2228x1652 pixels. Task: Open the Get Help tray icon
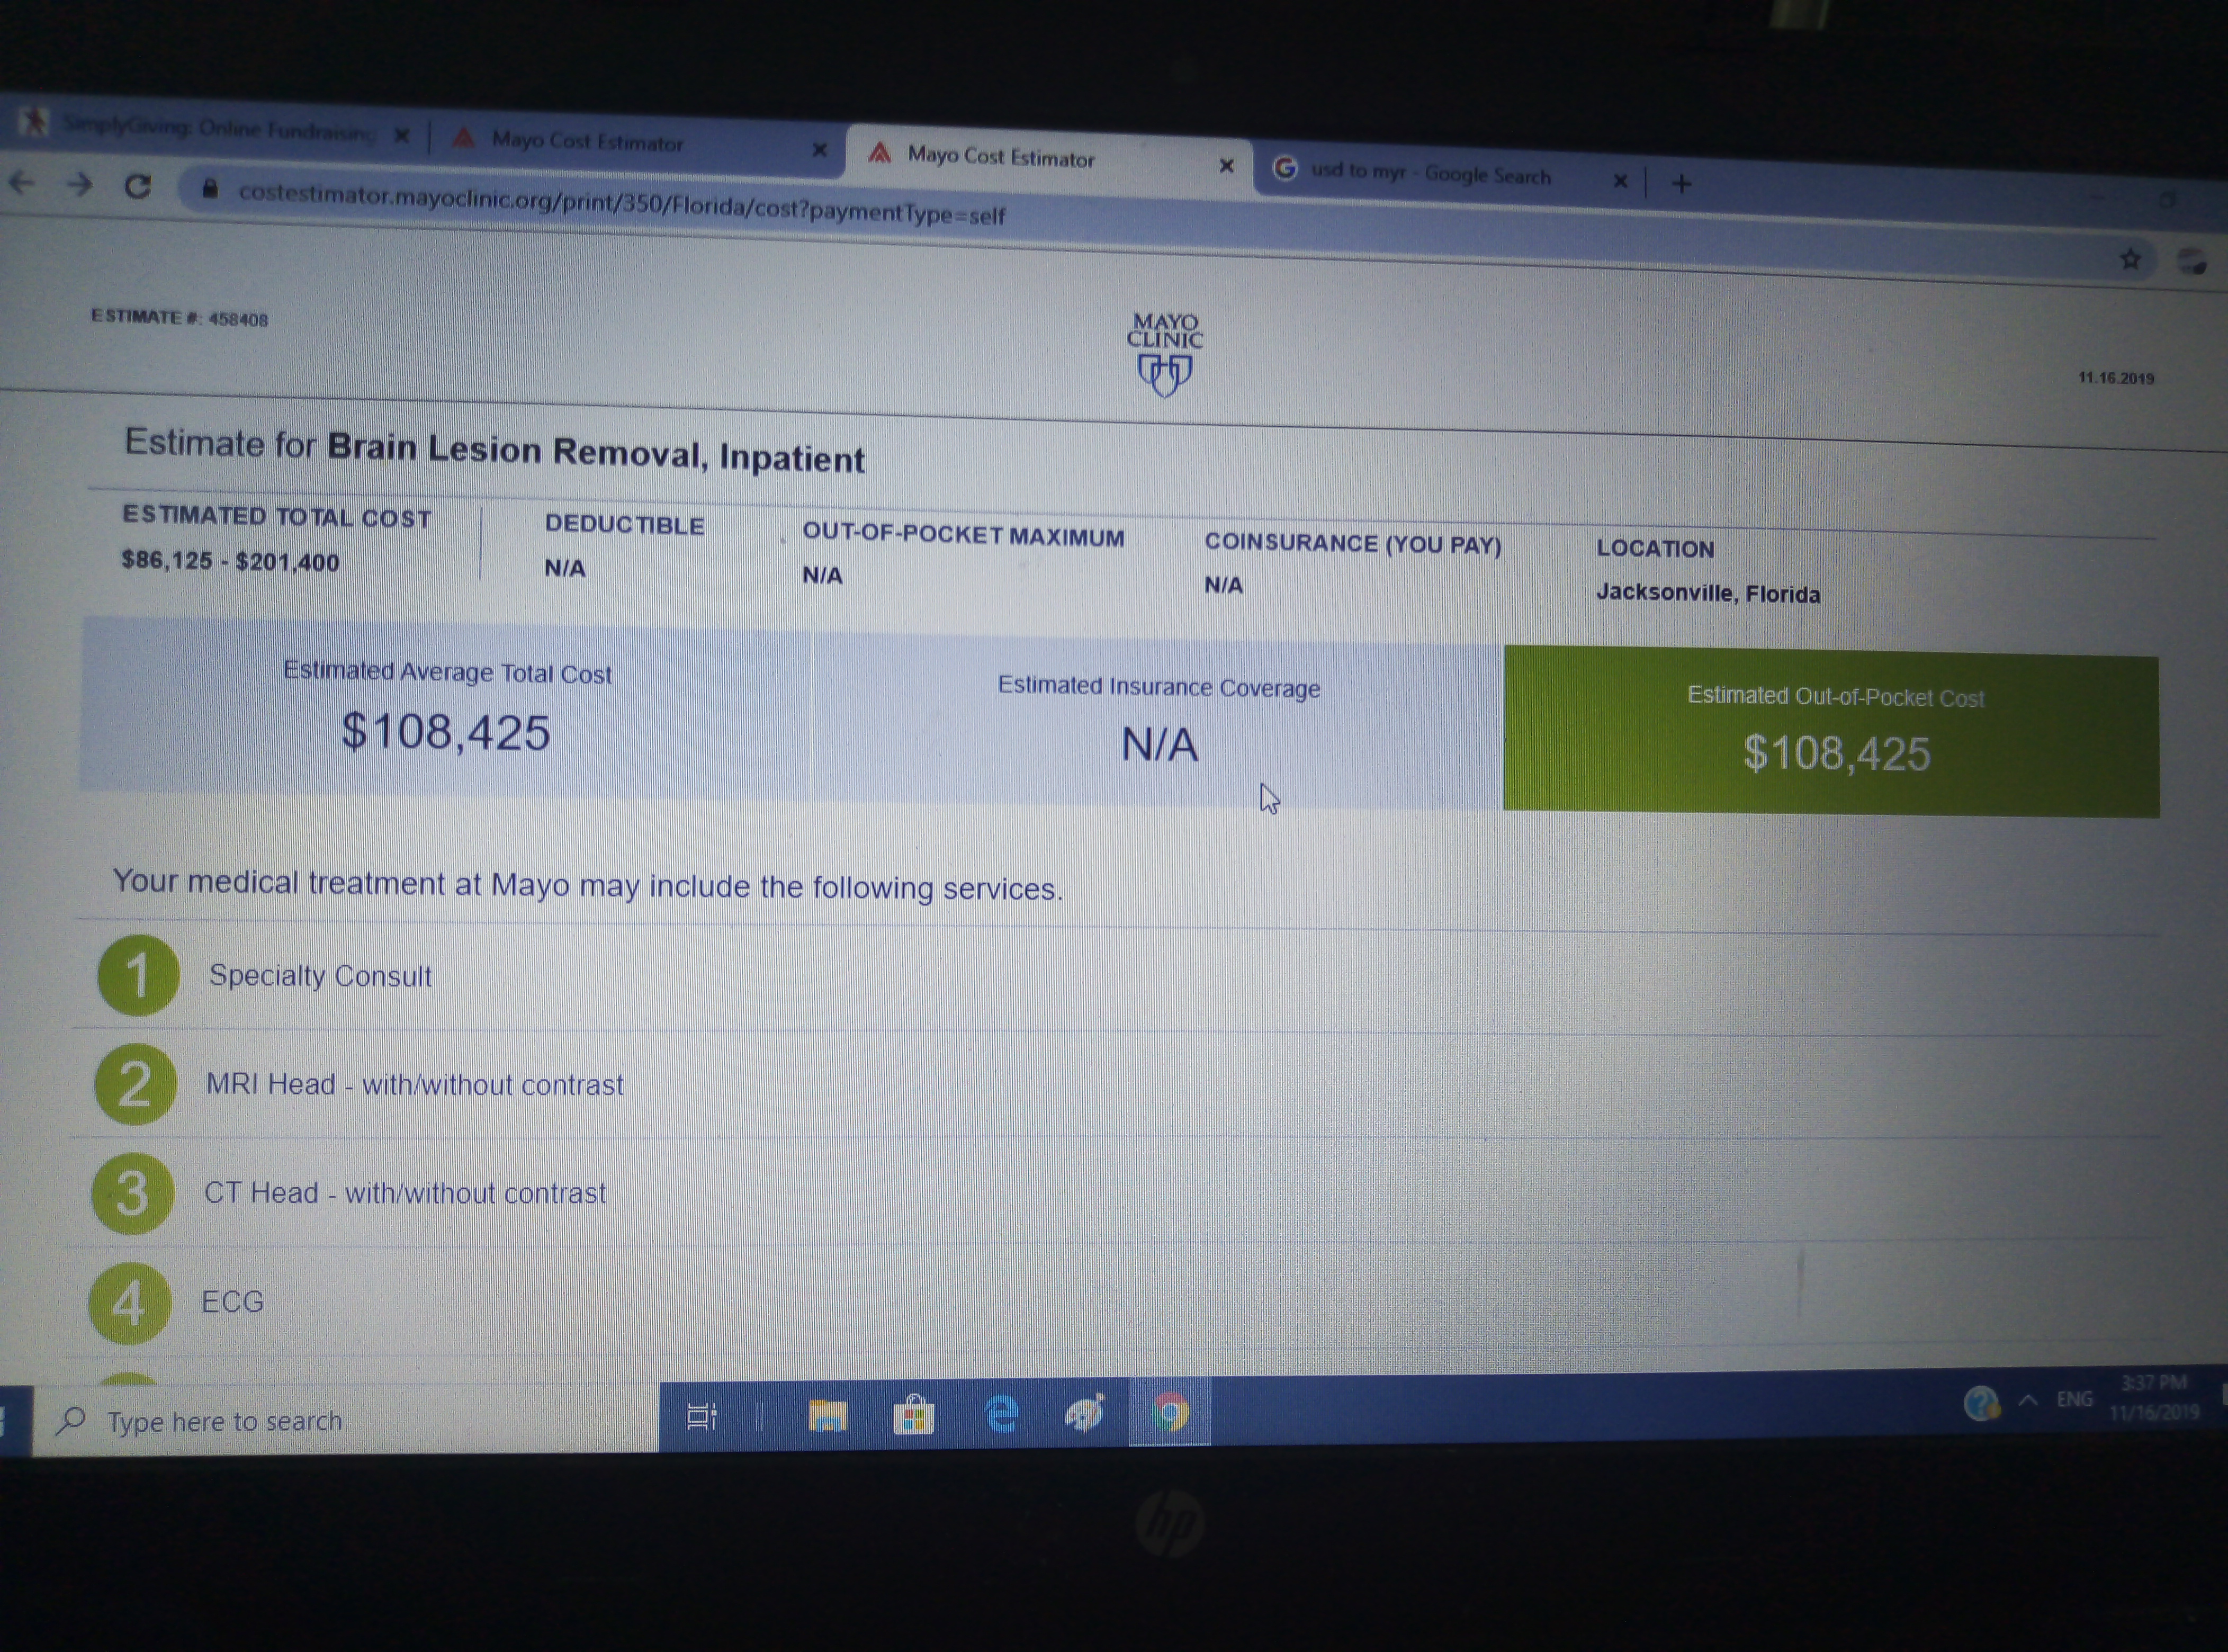click(1981, 1403)
